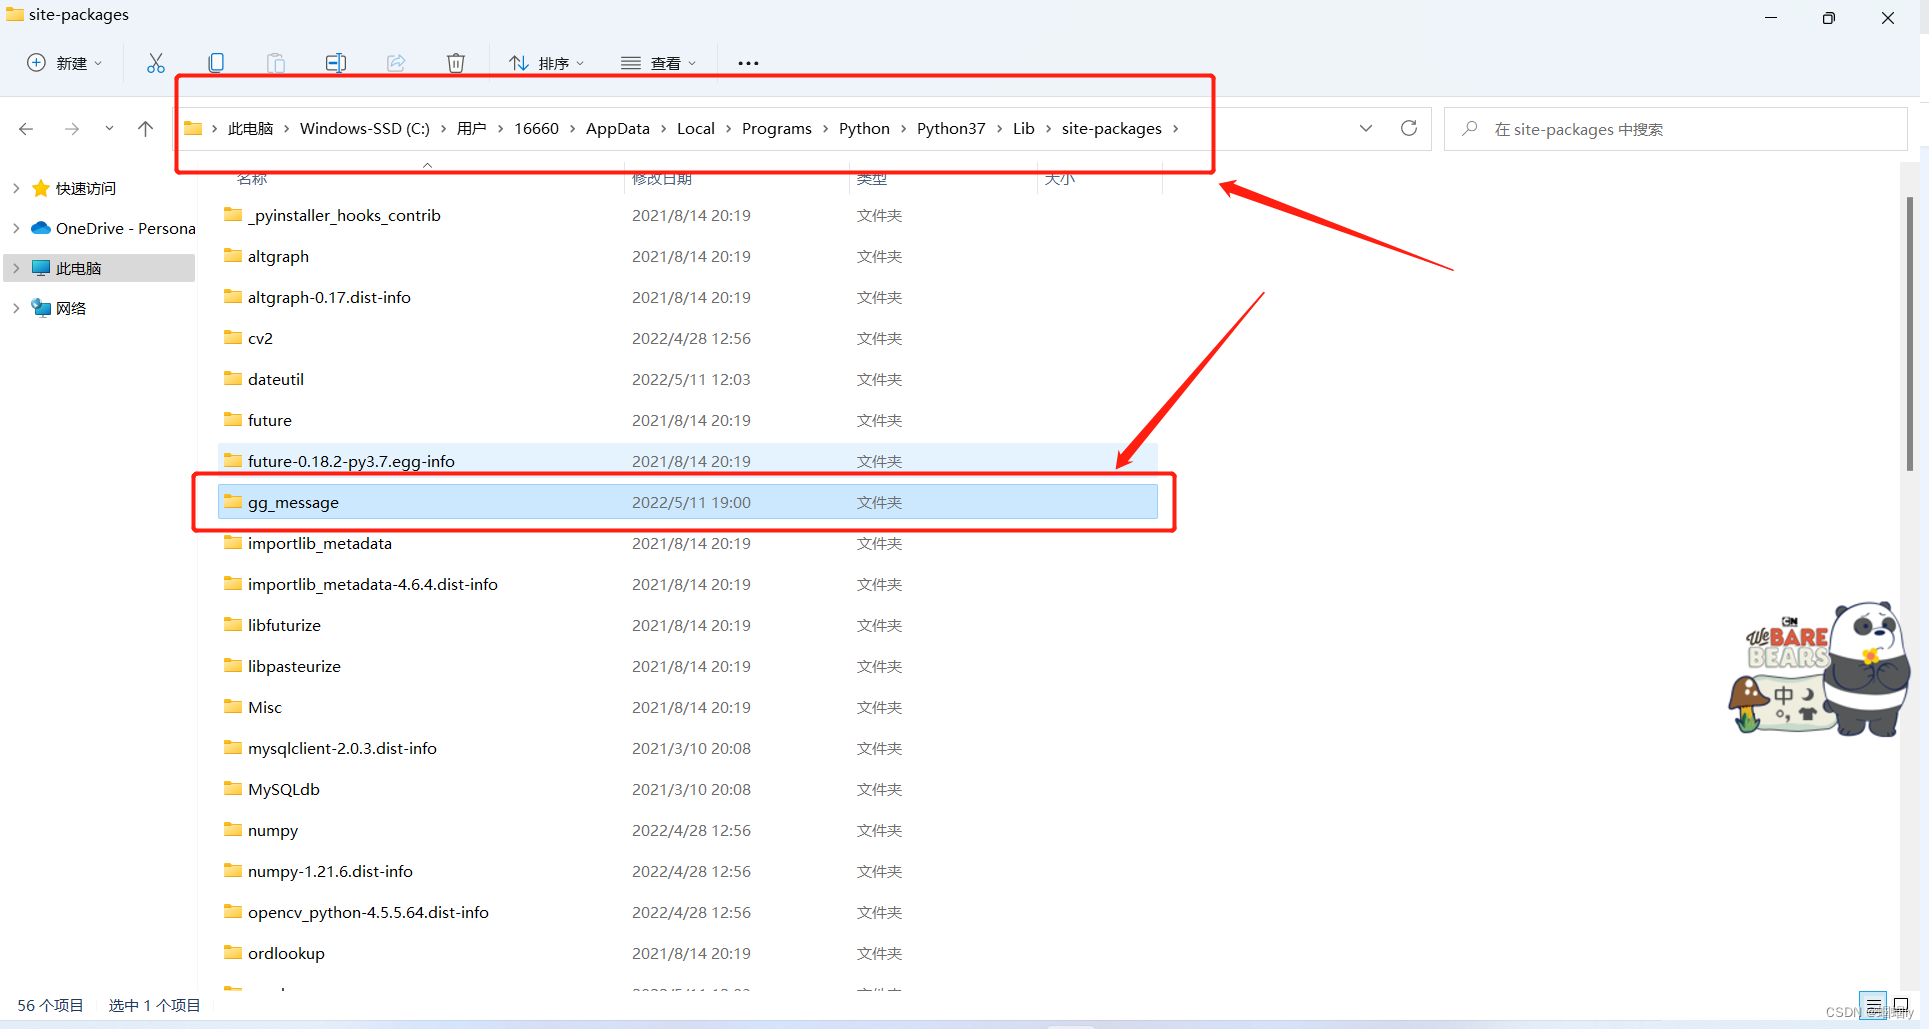Click the Network icon in sidebar
Viewport: 1929px width, 1029px height.
(x=41, y=308)
